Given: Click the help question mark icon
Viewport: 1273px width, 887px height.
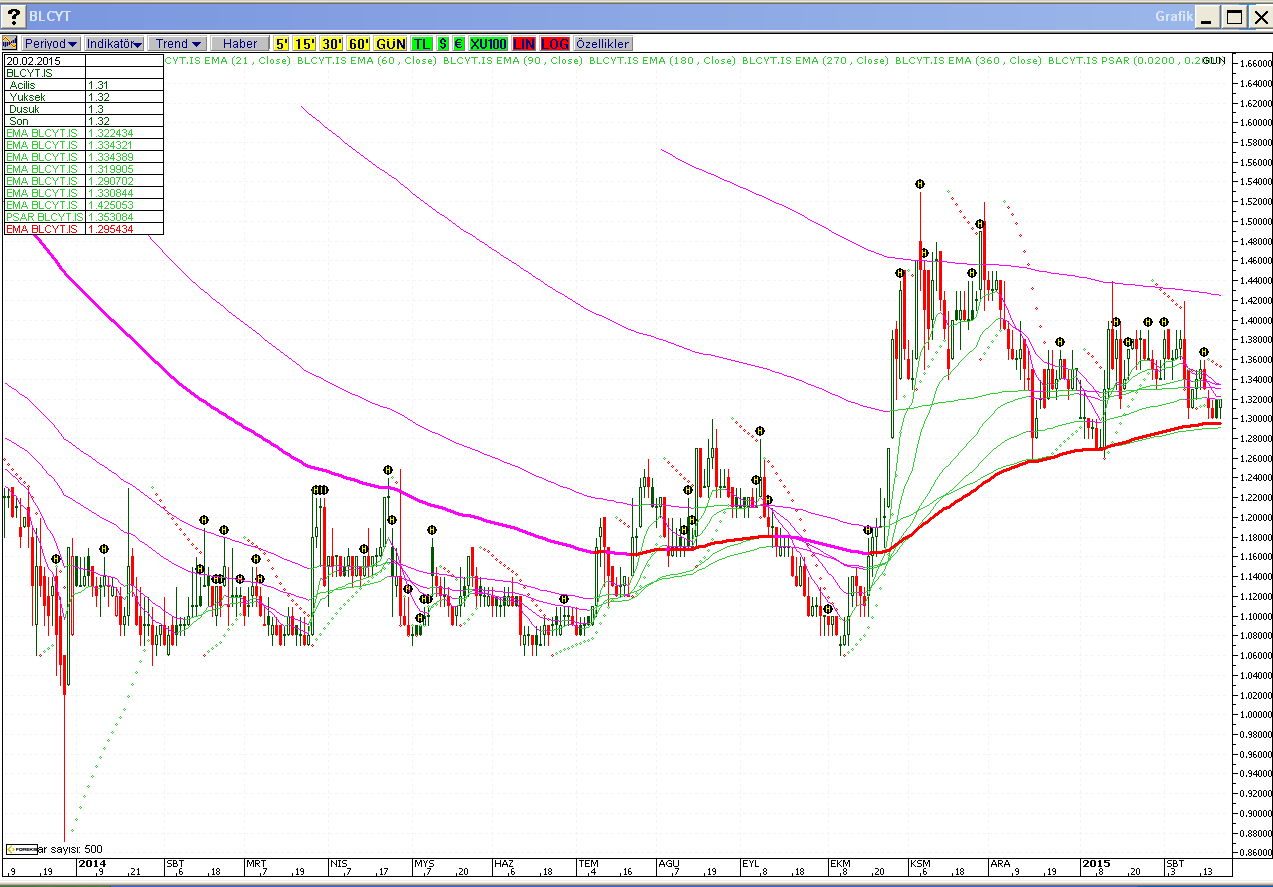Looking at the screenshot, I should [x=15, y=16].
